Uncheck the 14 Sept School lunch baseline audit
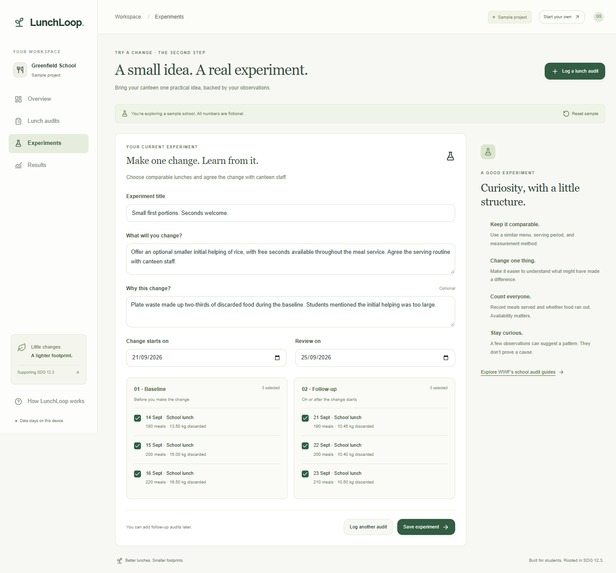Viewport: 616px width, 573px height. point(138,418)
